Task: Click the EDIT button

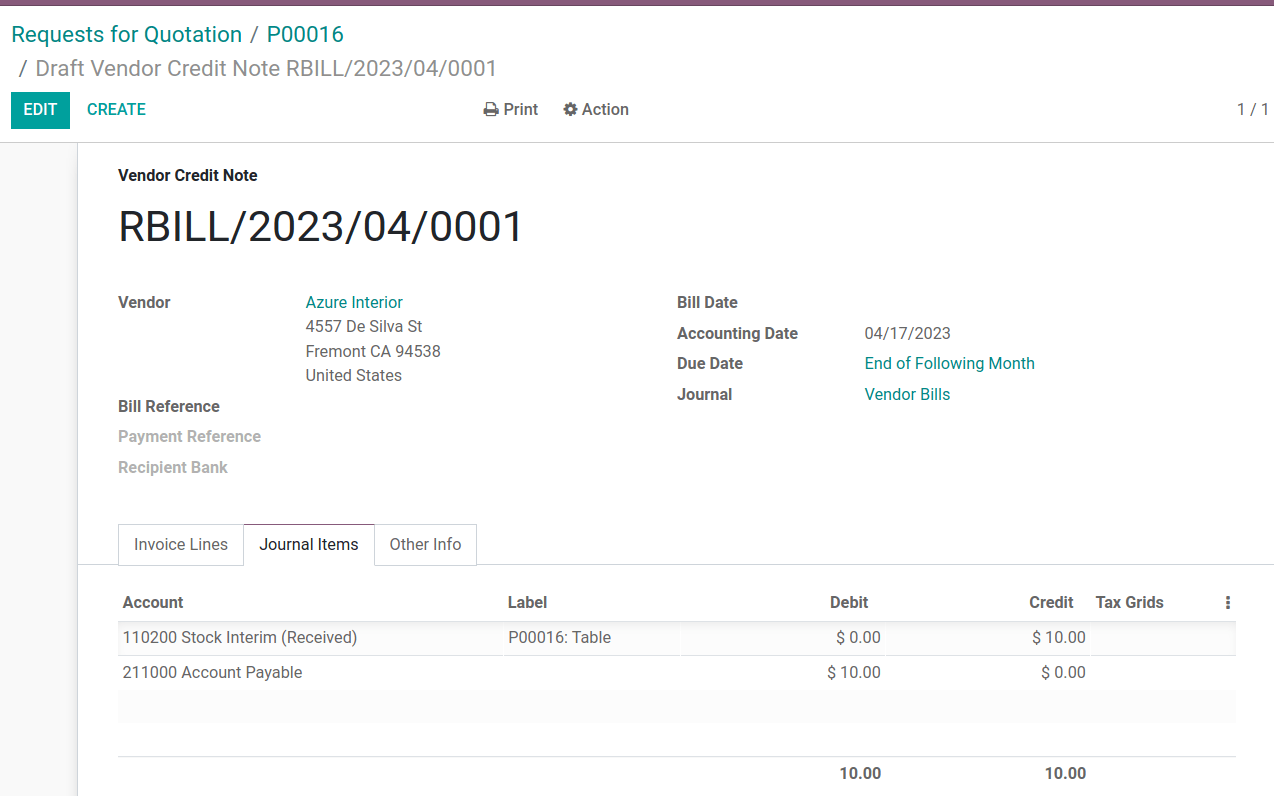Action: (x=40, y=110)
